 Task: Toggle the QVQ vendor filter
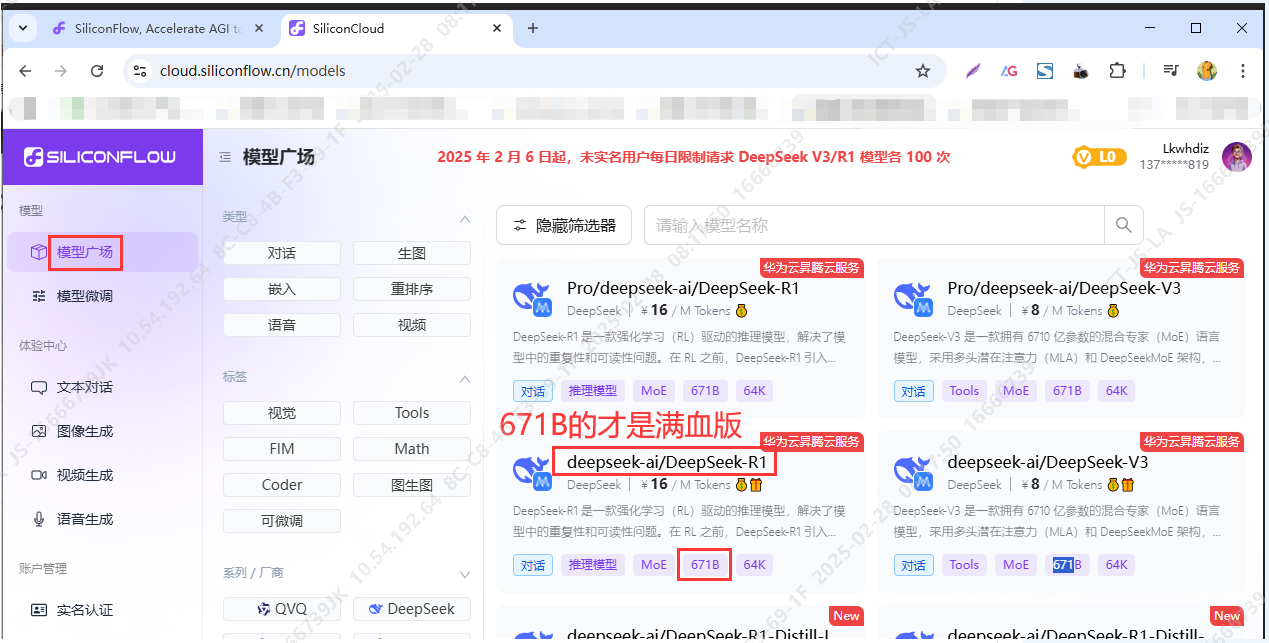(x=282, y=609)
